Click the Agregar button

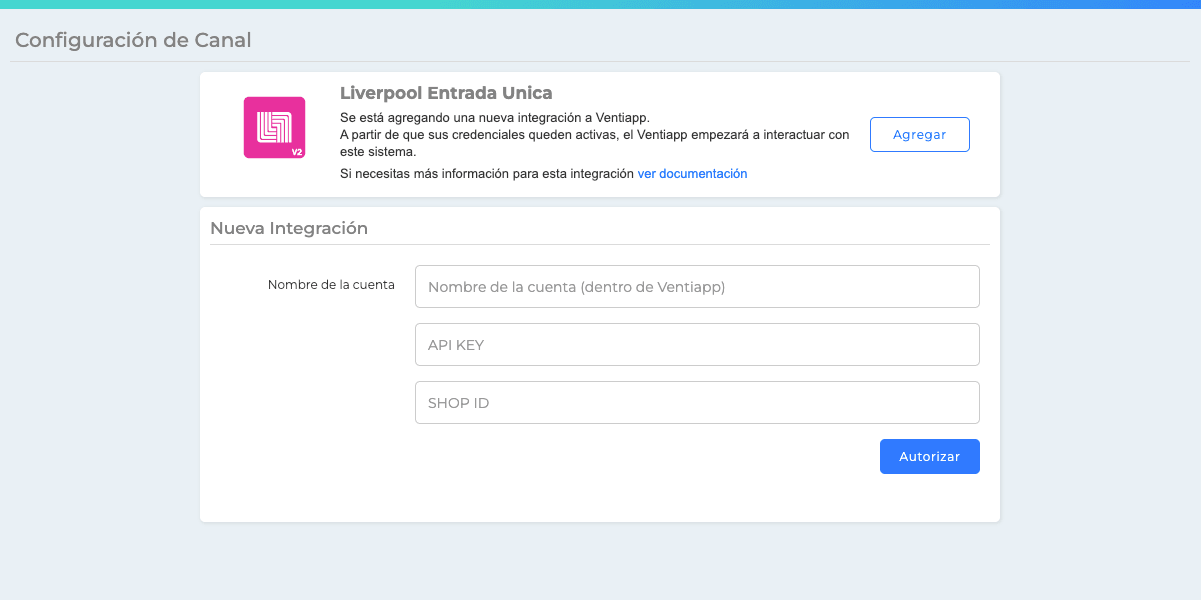point(919,134)
